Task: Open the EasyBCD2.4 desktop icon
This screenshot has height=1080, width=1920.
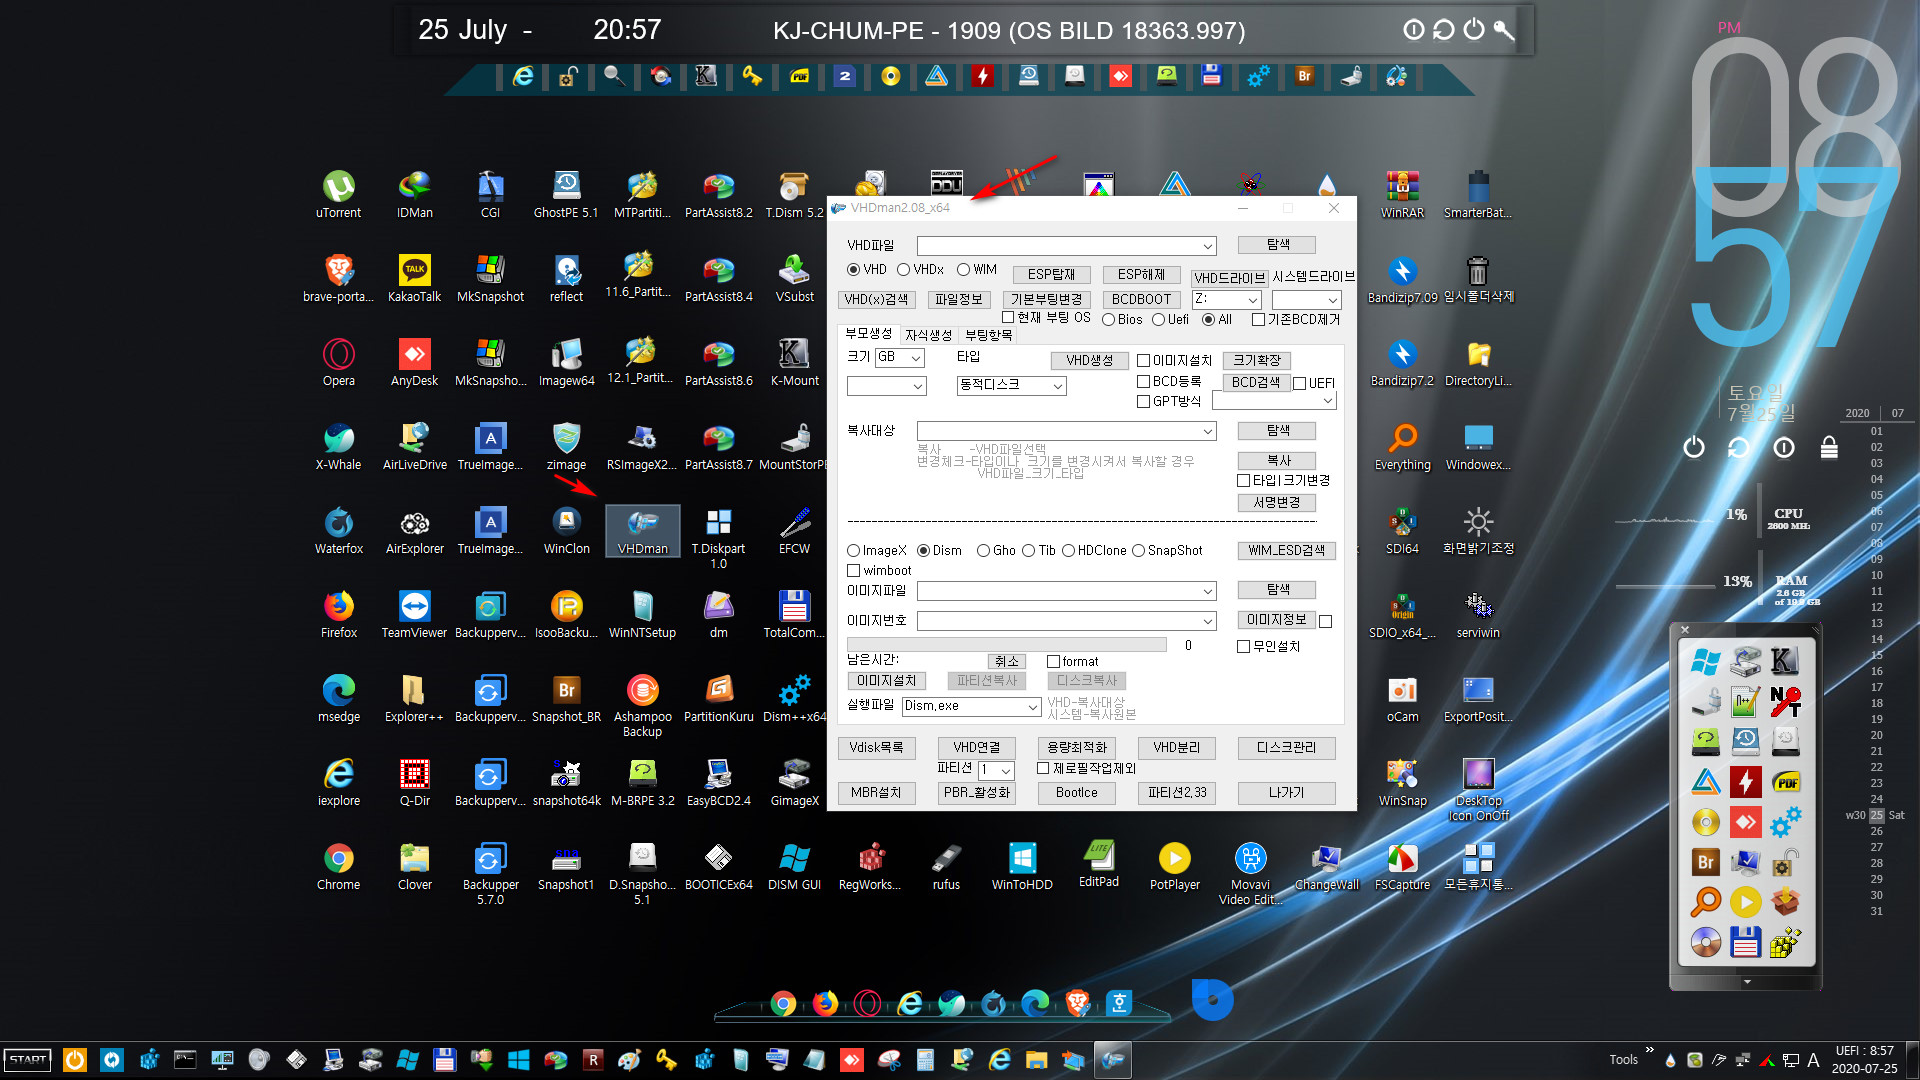Action: pyautogui.click(x=718, y=782)
